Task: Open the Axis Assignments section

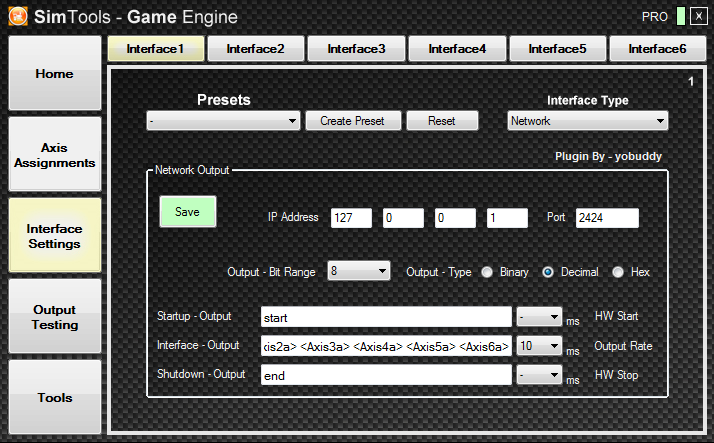Action: 55,154
